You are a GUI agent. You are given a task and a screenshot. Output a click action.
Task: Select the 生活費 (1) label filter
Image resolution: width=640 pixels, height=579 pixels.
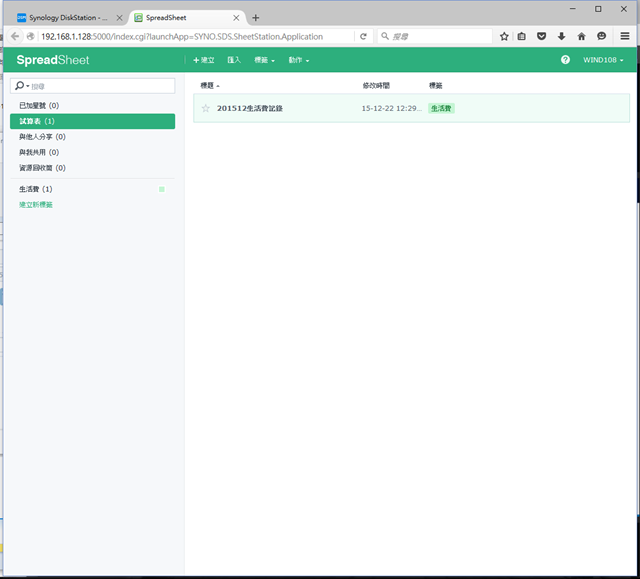(93, 189)
